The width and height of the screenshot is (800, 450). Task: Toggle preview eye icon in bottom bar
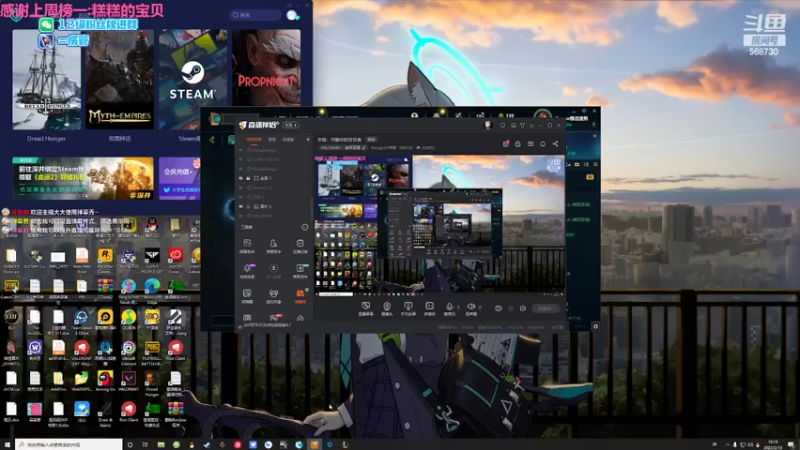(498, 308)
